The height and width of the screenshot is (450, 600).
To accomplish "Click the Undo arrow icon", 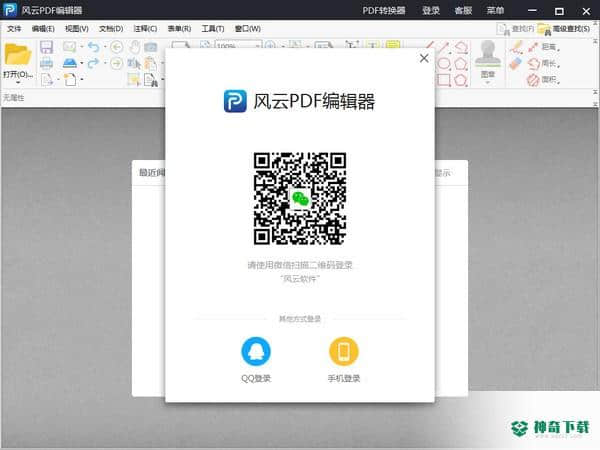I will (x=93, y=47).
